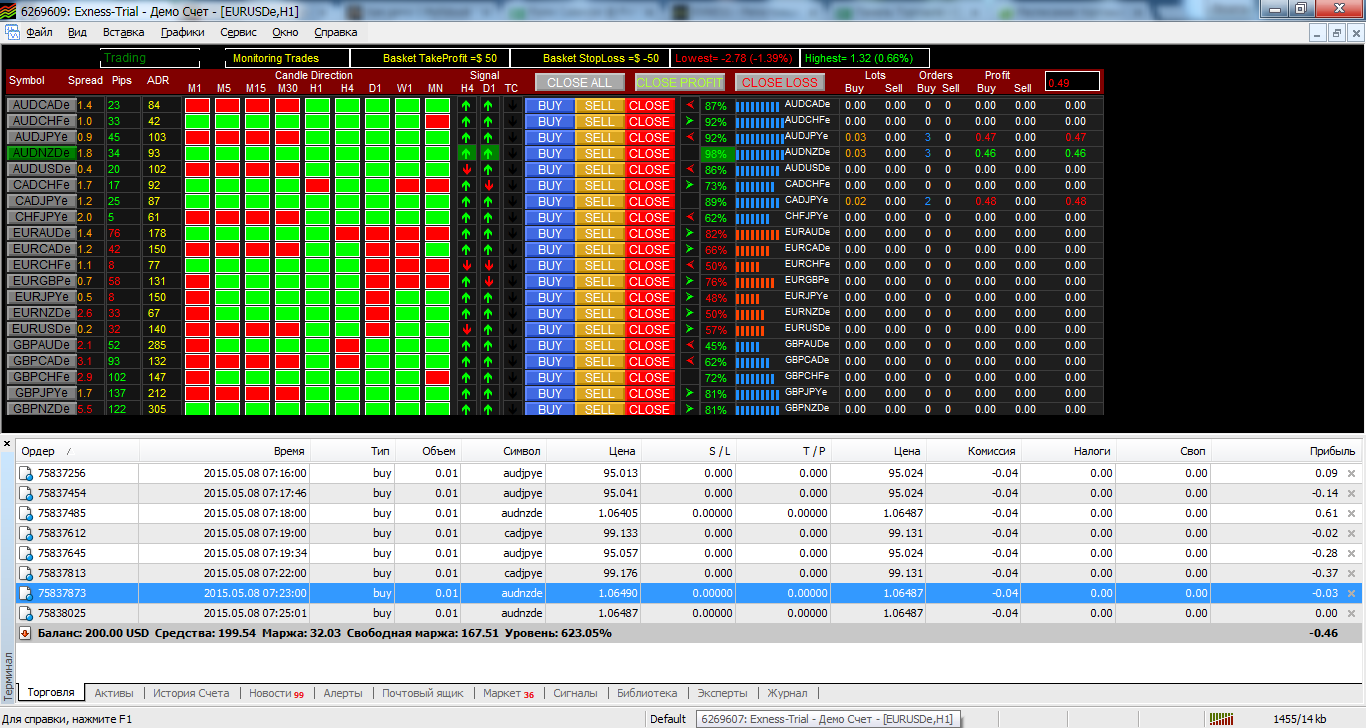Click the order icon for 75837612
This screenshot has width=1366, height=728.
click(26, 533)
